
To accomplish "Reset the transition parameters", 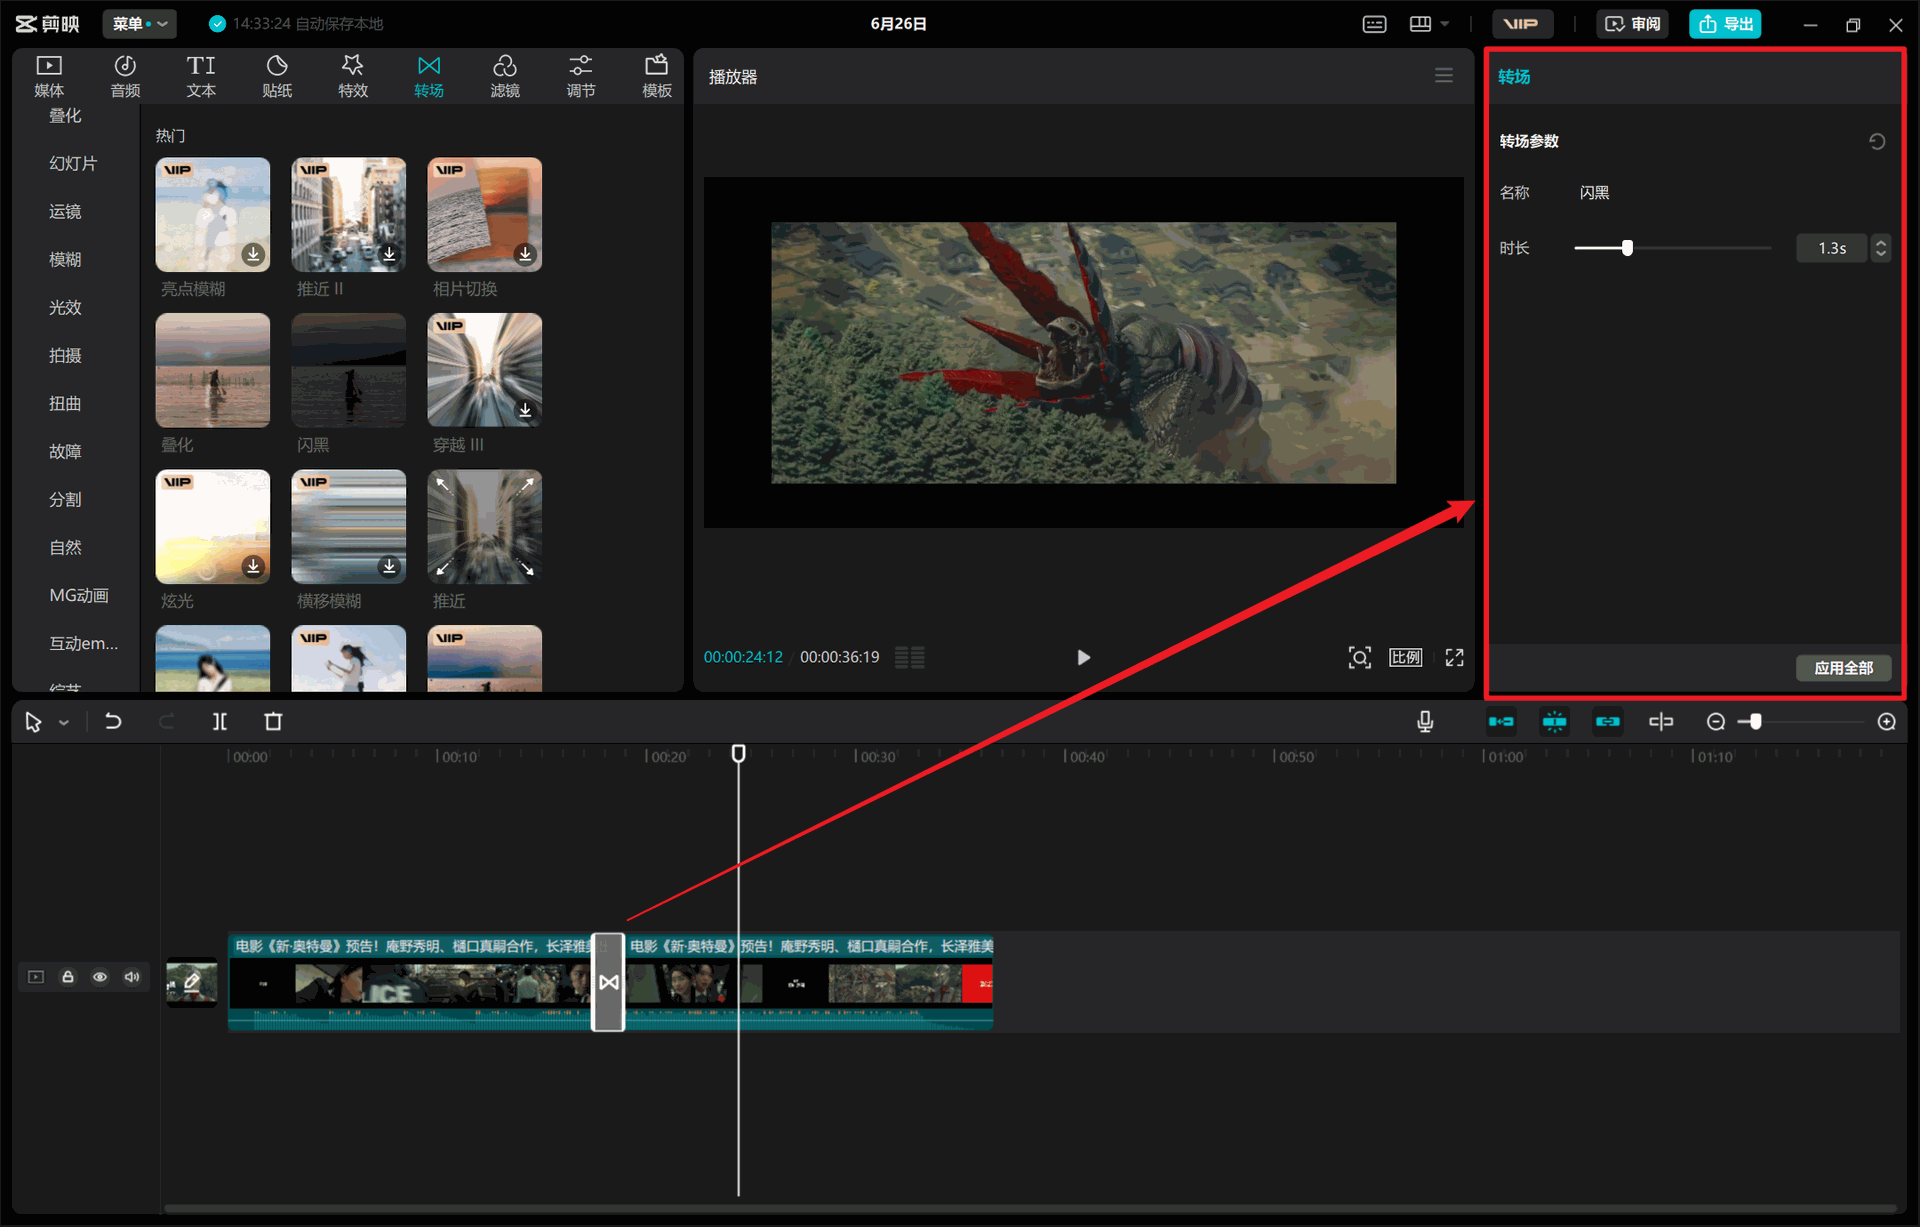I will [1877, 141].
